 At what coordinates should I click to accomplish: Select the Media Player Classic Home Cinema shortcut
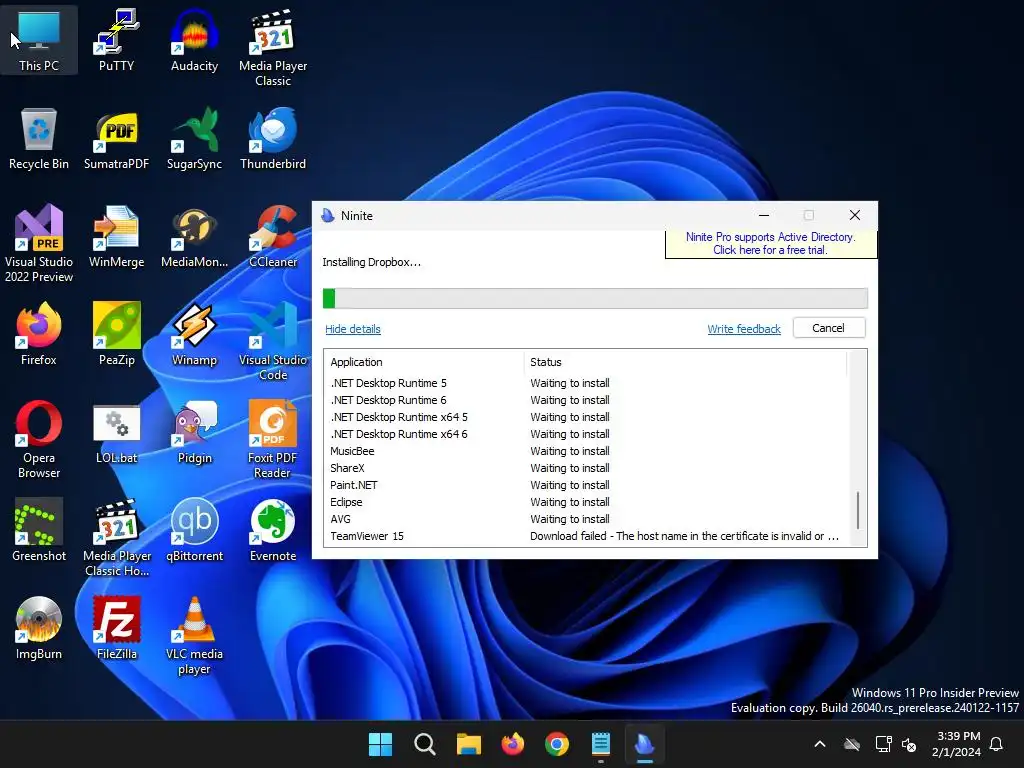click(116, 537)
